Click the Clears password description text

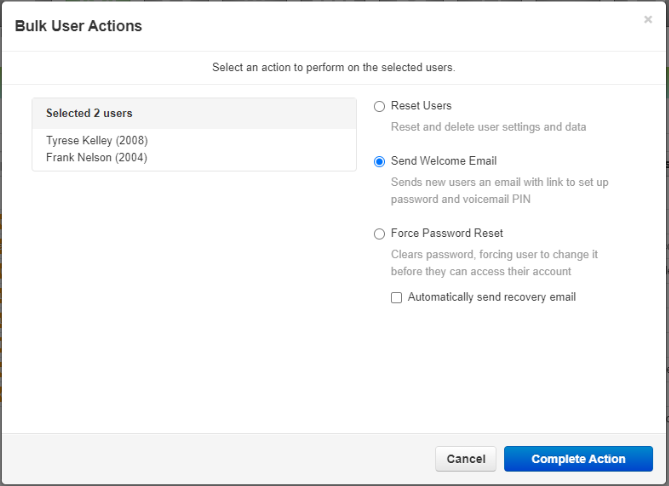494,254
